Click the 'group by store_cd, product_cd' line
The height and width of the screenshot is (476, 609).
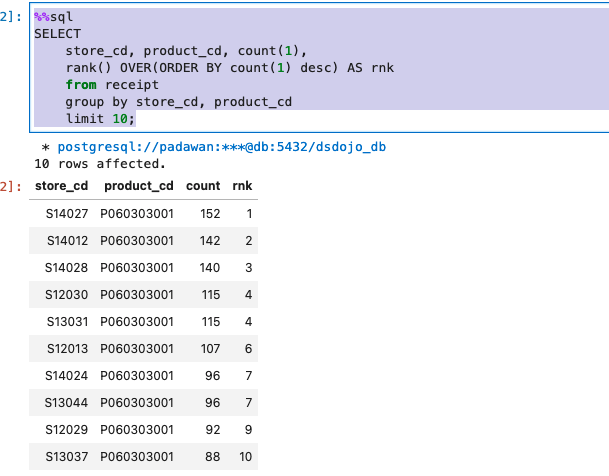[179, 102]
